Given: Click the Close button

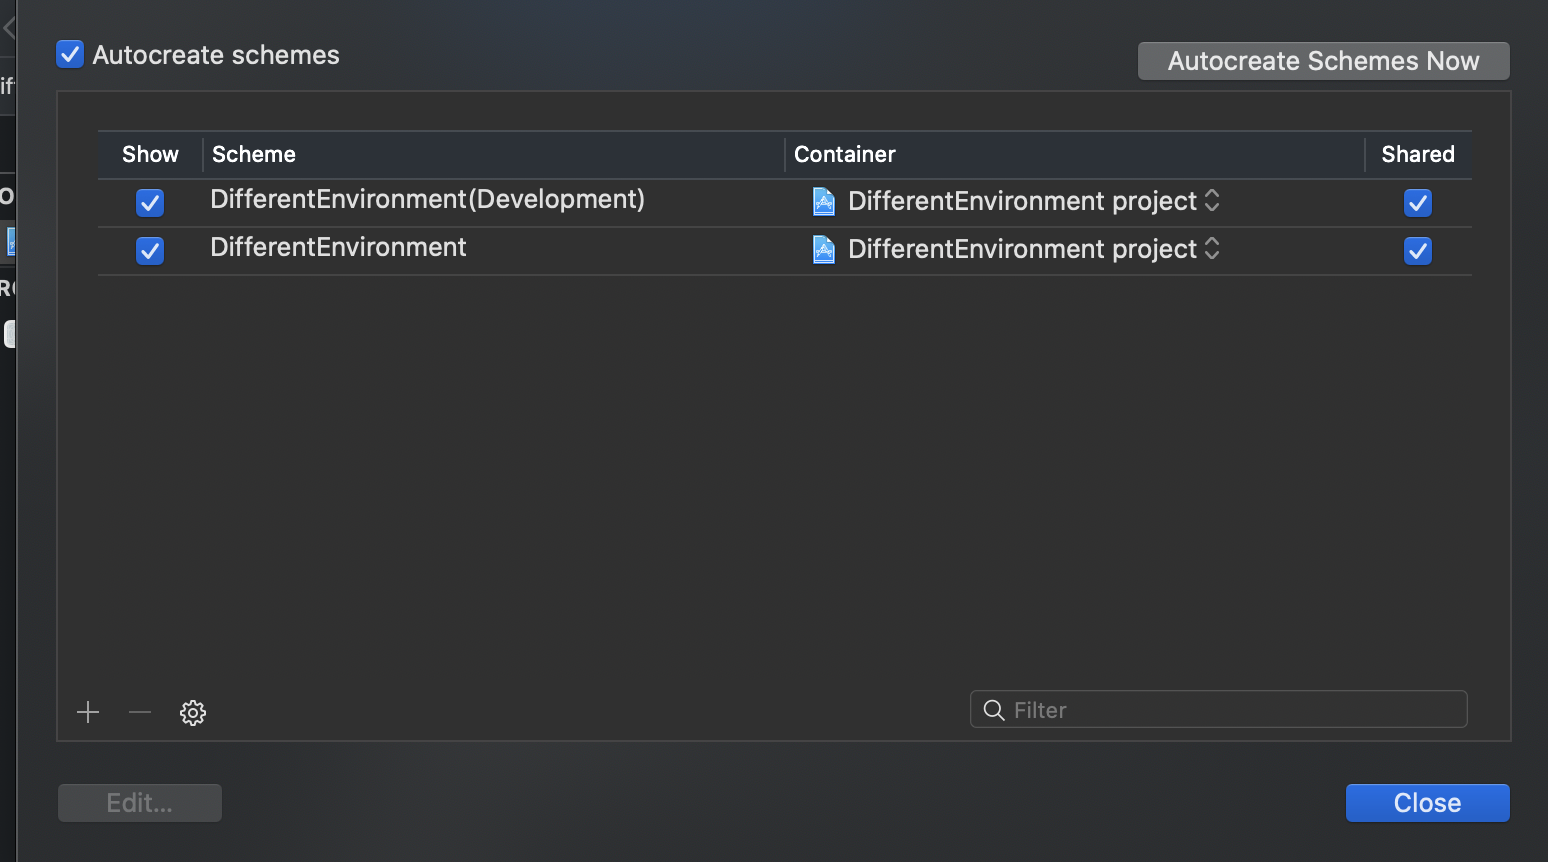Looking at the screenshot, I should pyautogui.click(x=1427, y=803).
